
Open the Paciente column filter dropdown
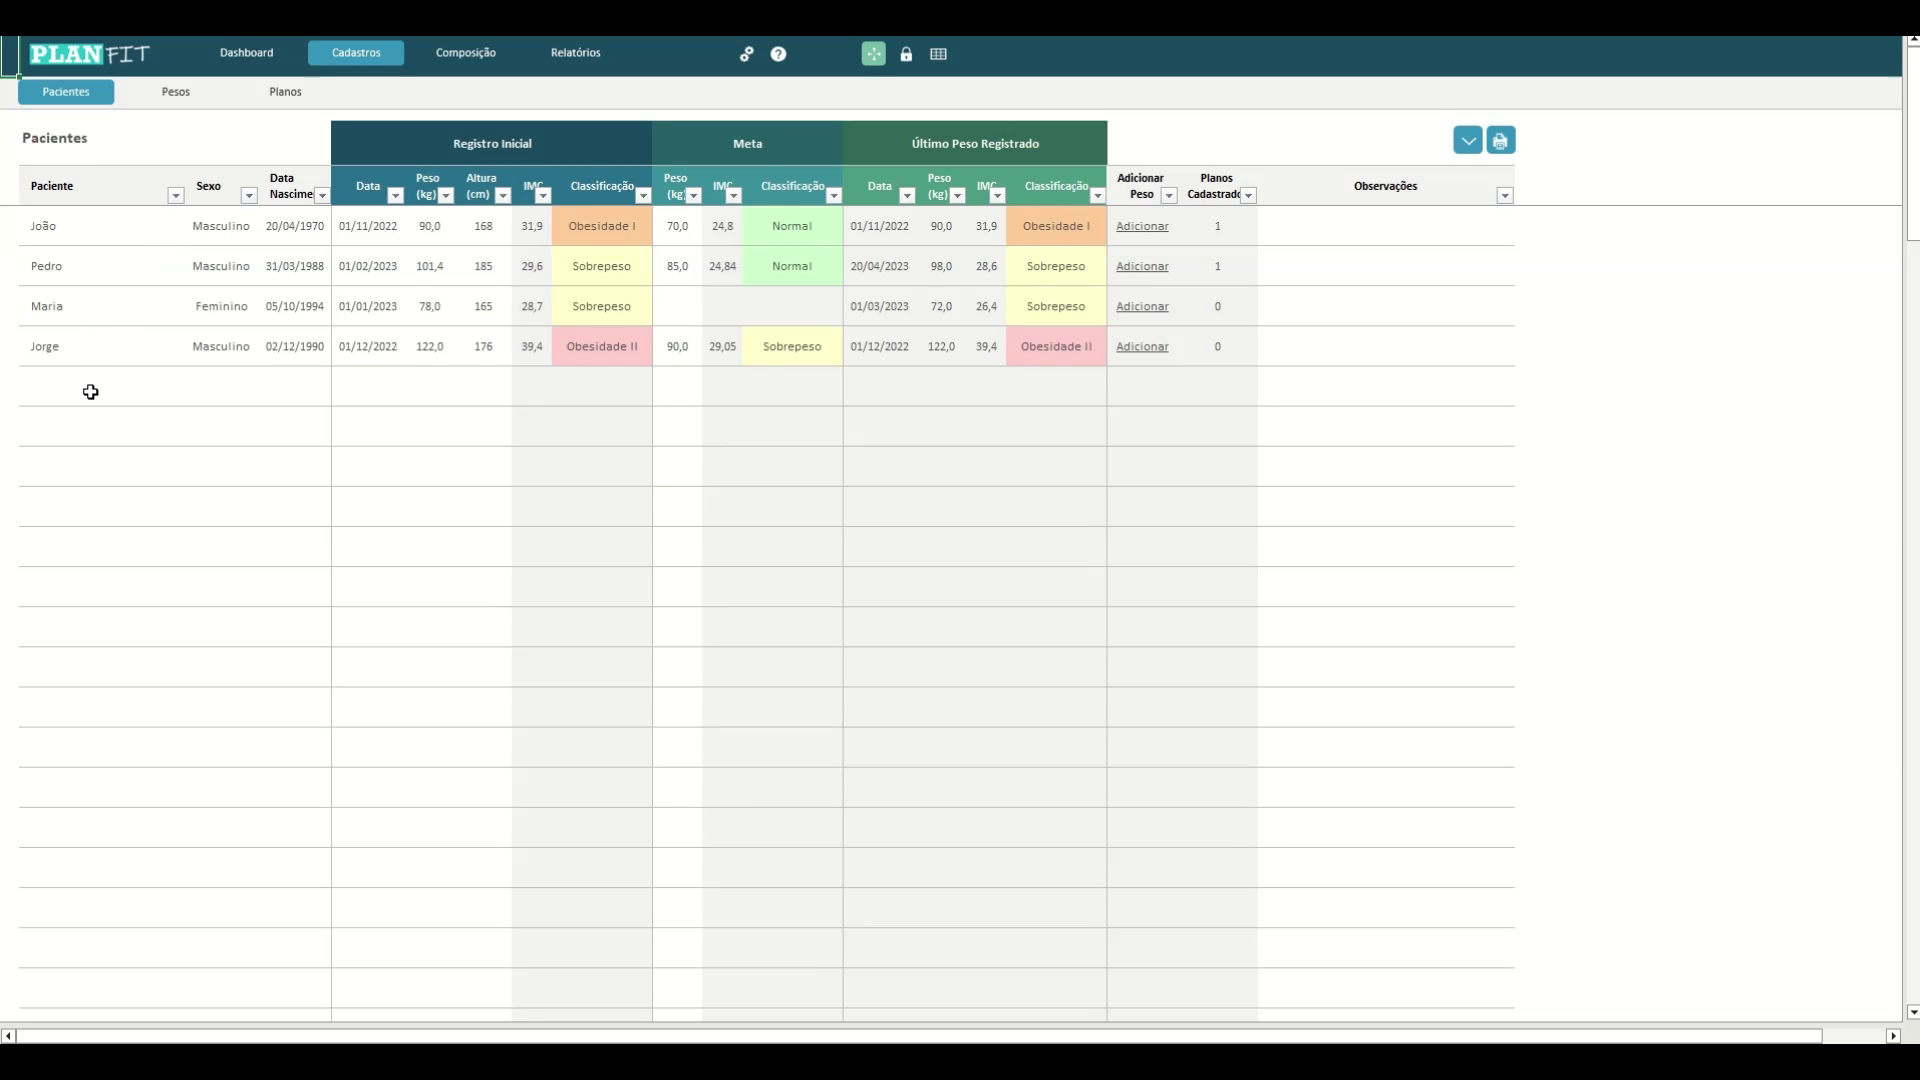tap(175, 196)
